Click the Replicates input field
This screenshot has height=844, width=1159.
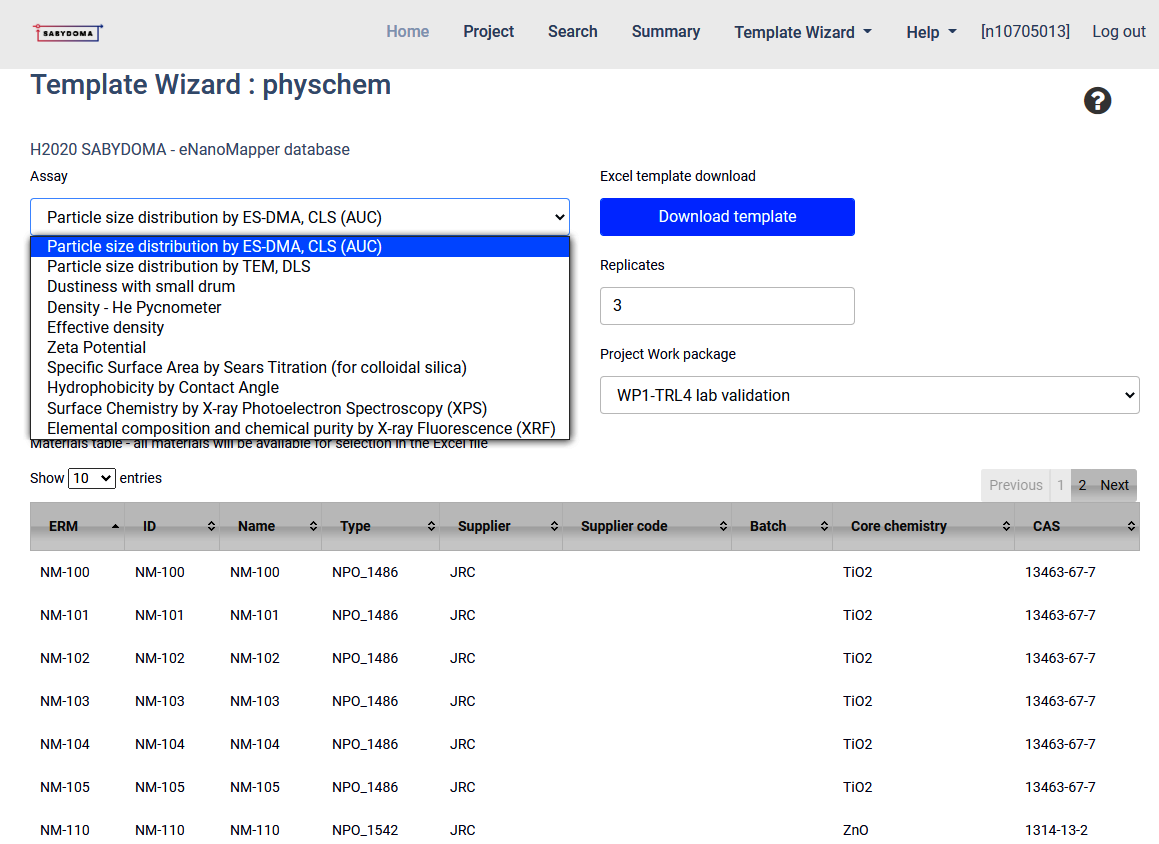tap(727, 306)
